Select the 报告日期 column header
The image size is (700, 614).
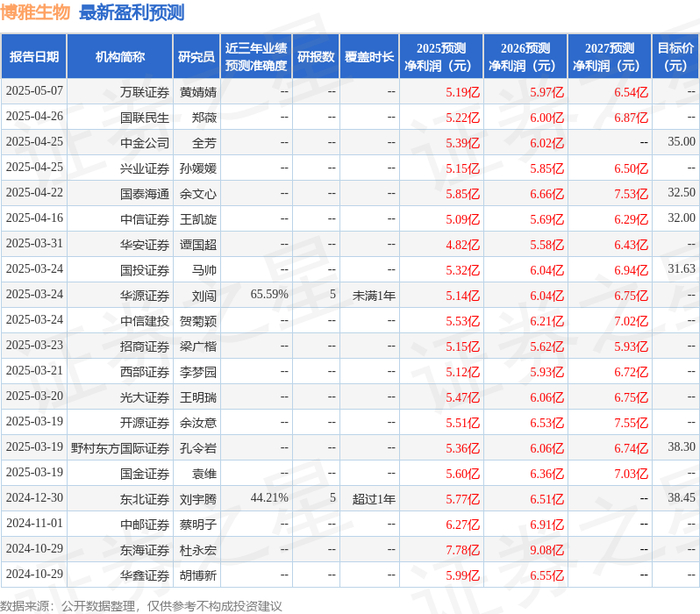34,57
